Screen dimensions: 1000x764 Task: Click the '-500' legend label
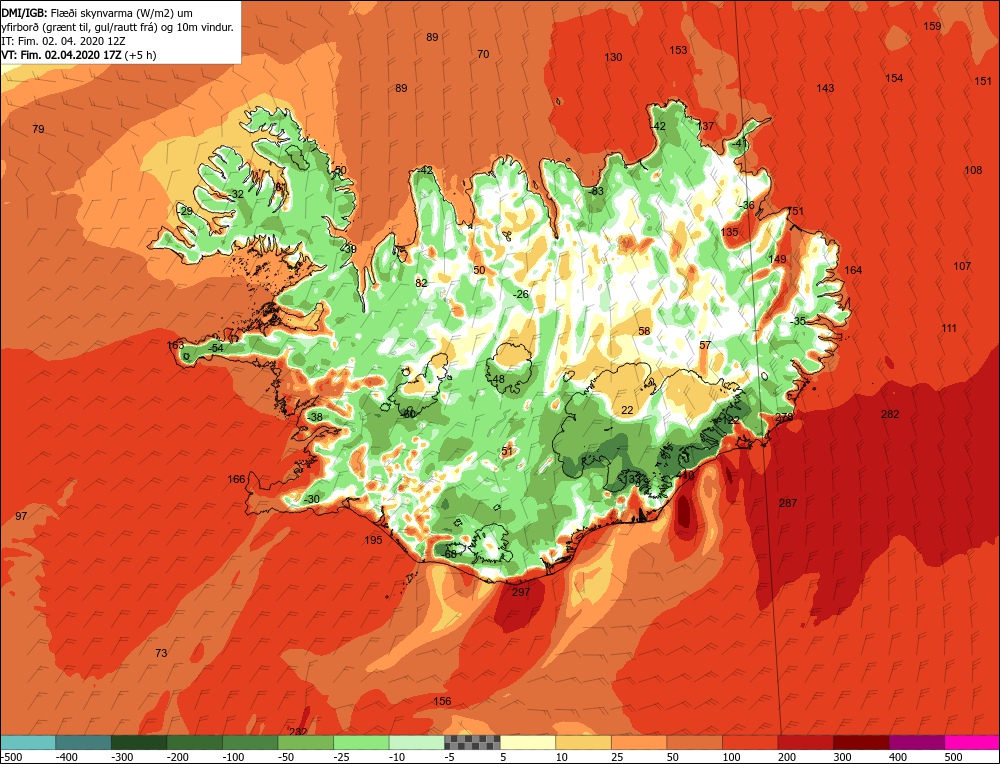pyautogui.click(x=11, y=757)
